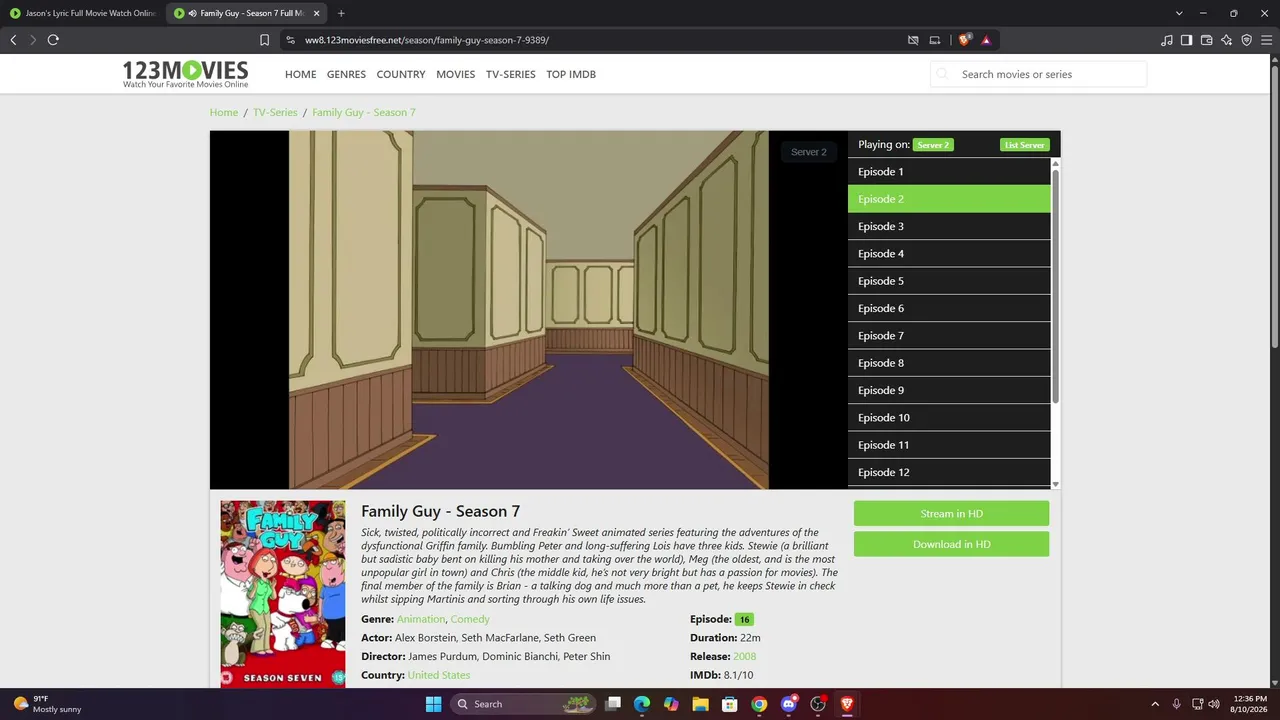Image resolution: width=1280 pixels, height=720 pixels.
Task: Open Microsoft Store from the taskbar
Action: pyautogui.click(x=730, y=704)
